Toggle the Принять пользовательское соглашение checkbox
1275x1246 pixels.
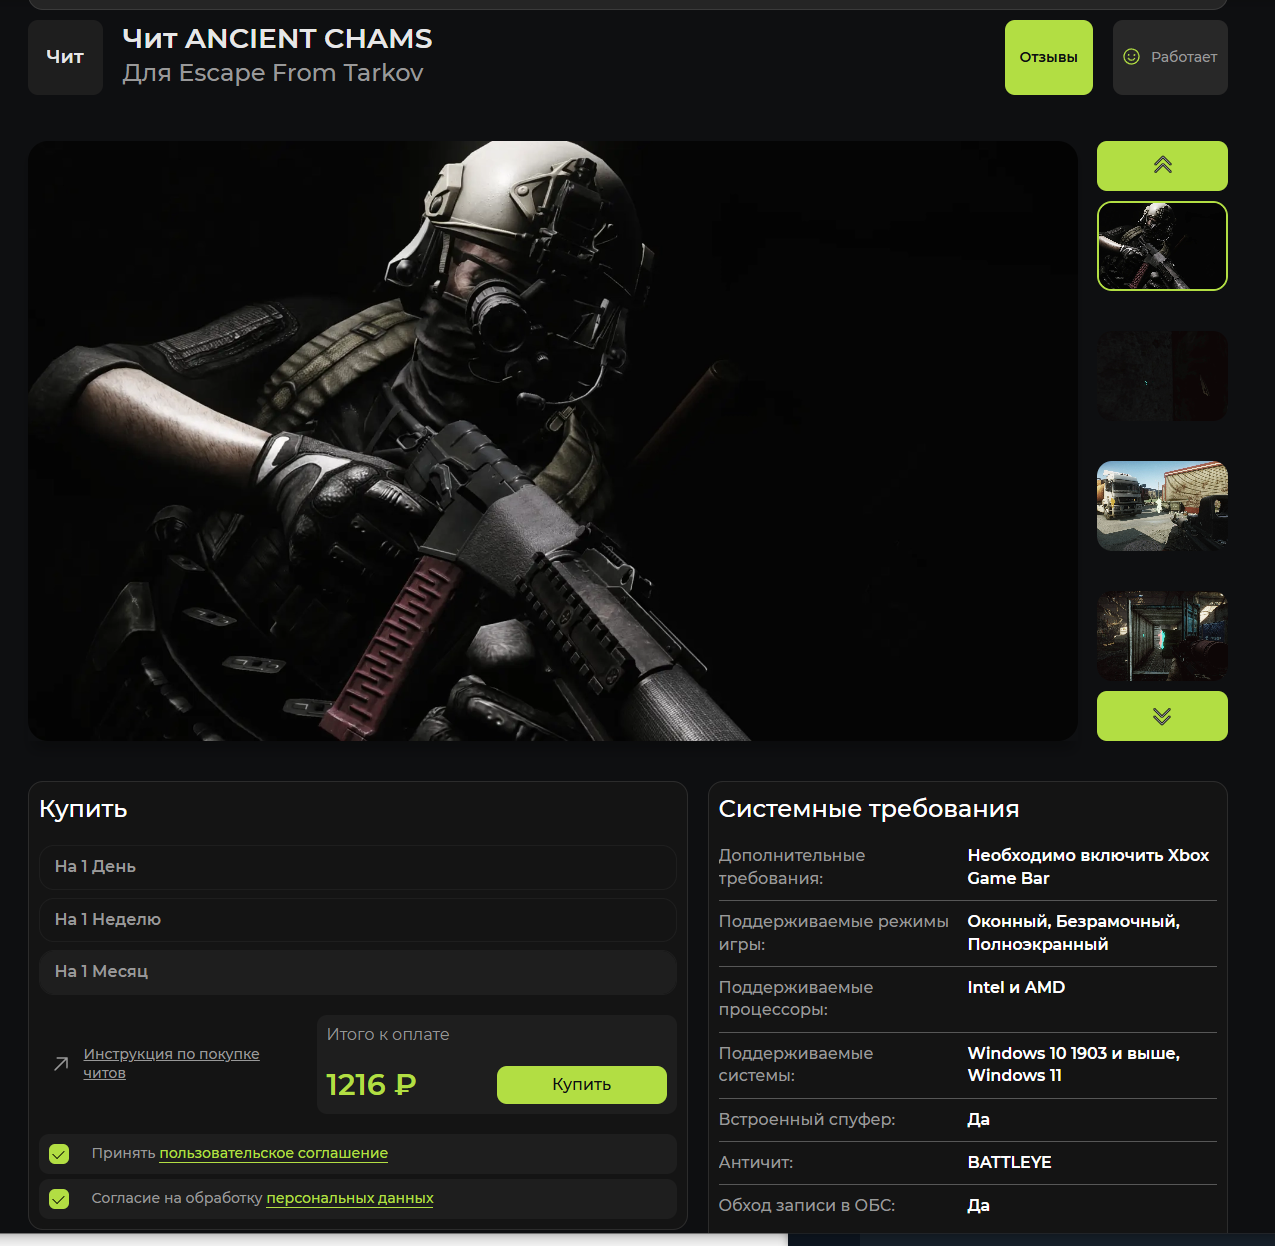click(59, 1154)
